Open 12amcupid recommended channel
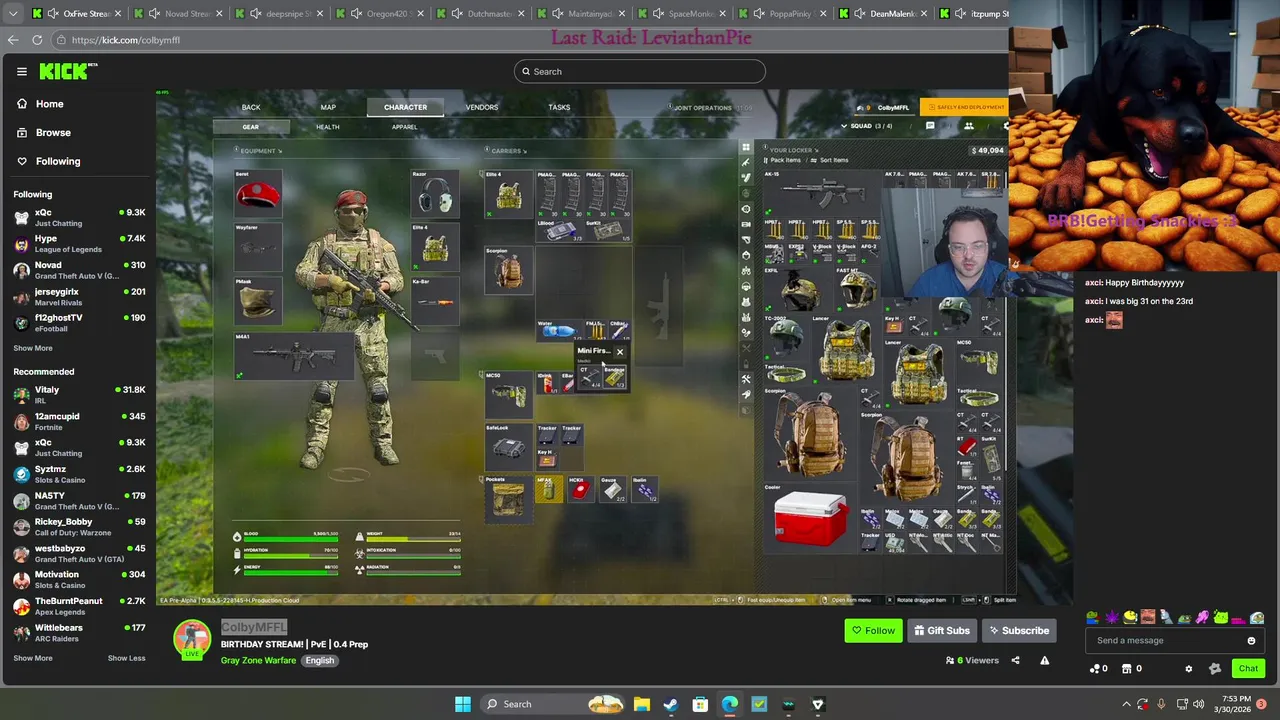1280x720 pixels. [x=79, y=421]
